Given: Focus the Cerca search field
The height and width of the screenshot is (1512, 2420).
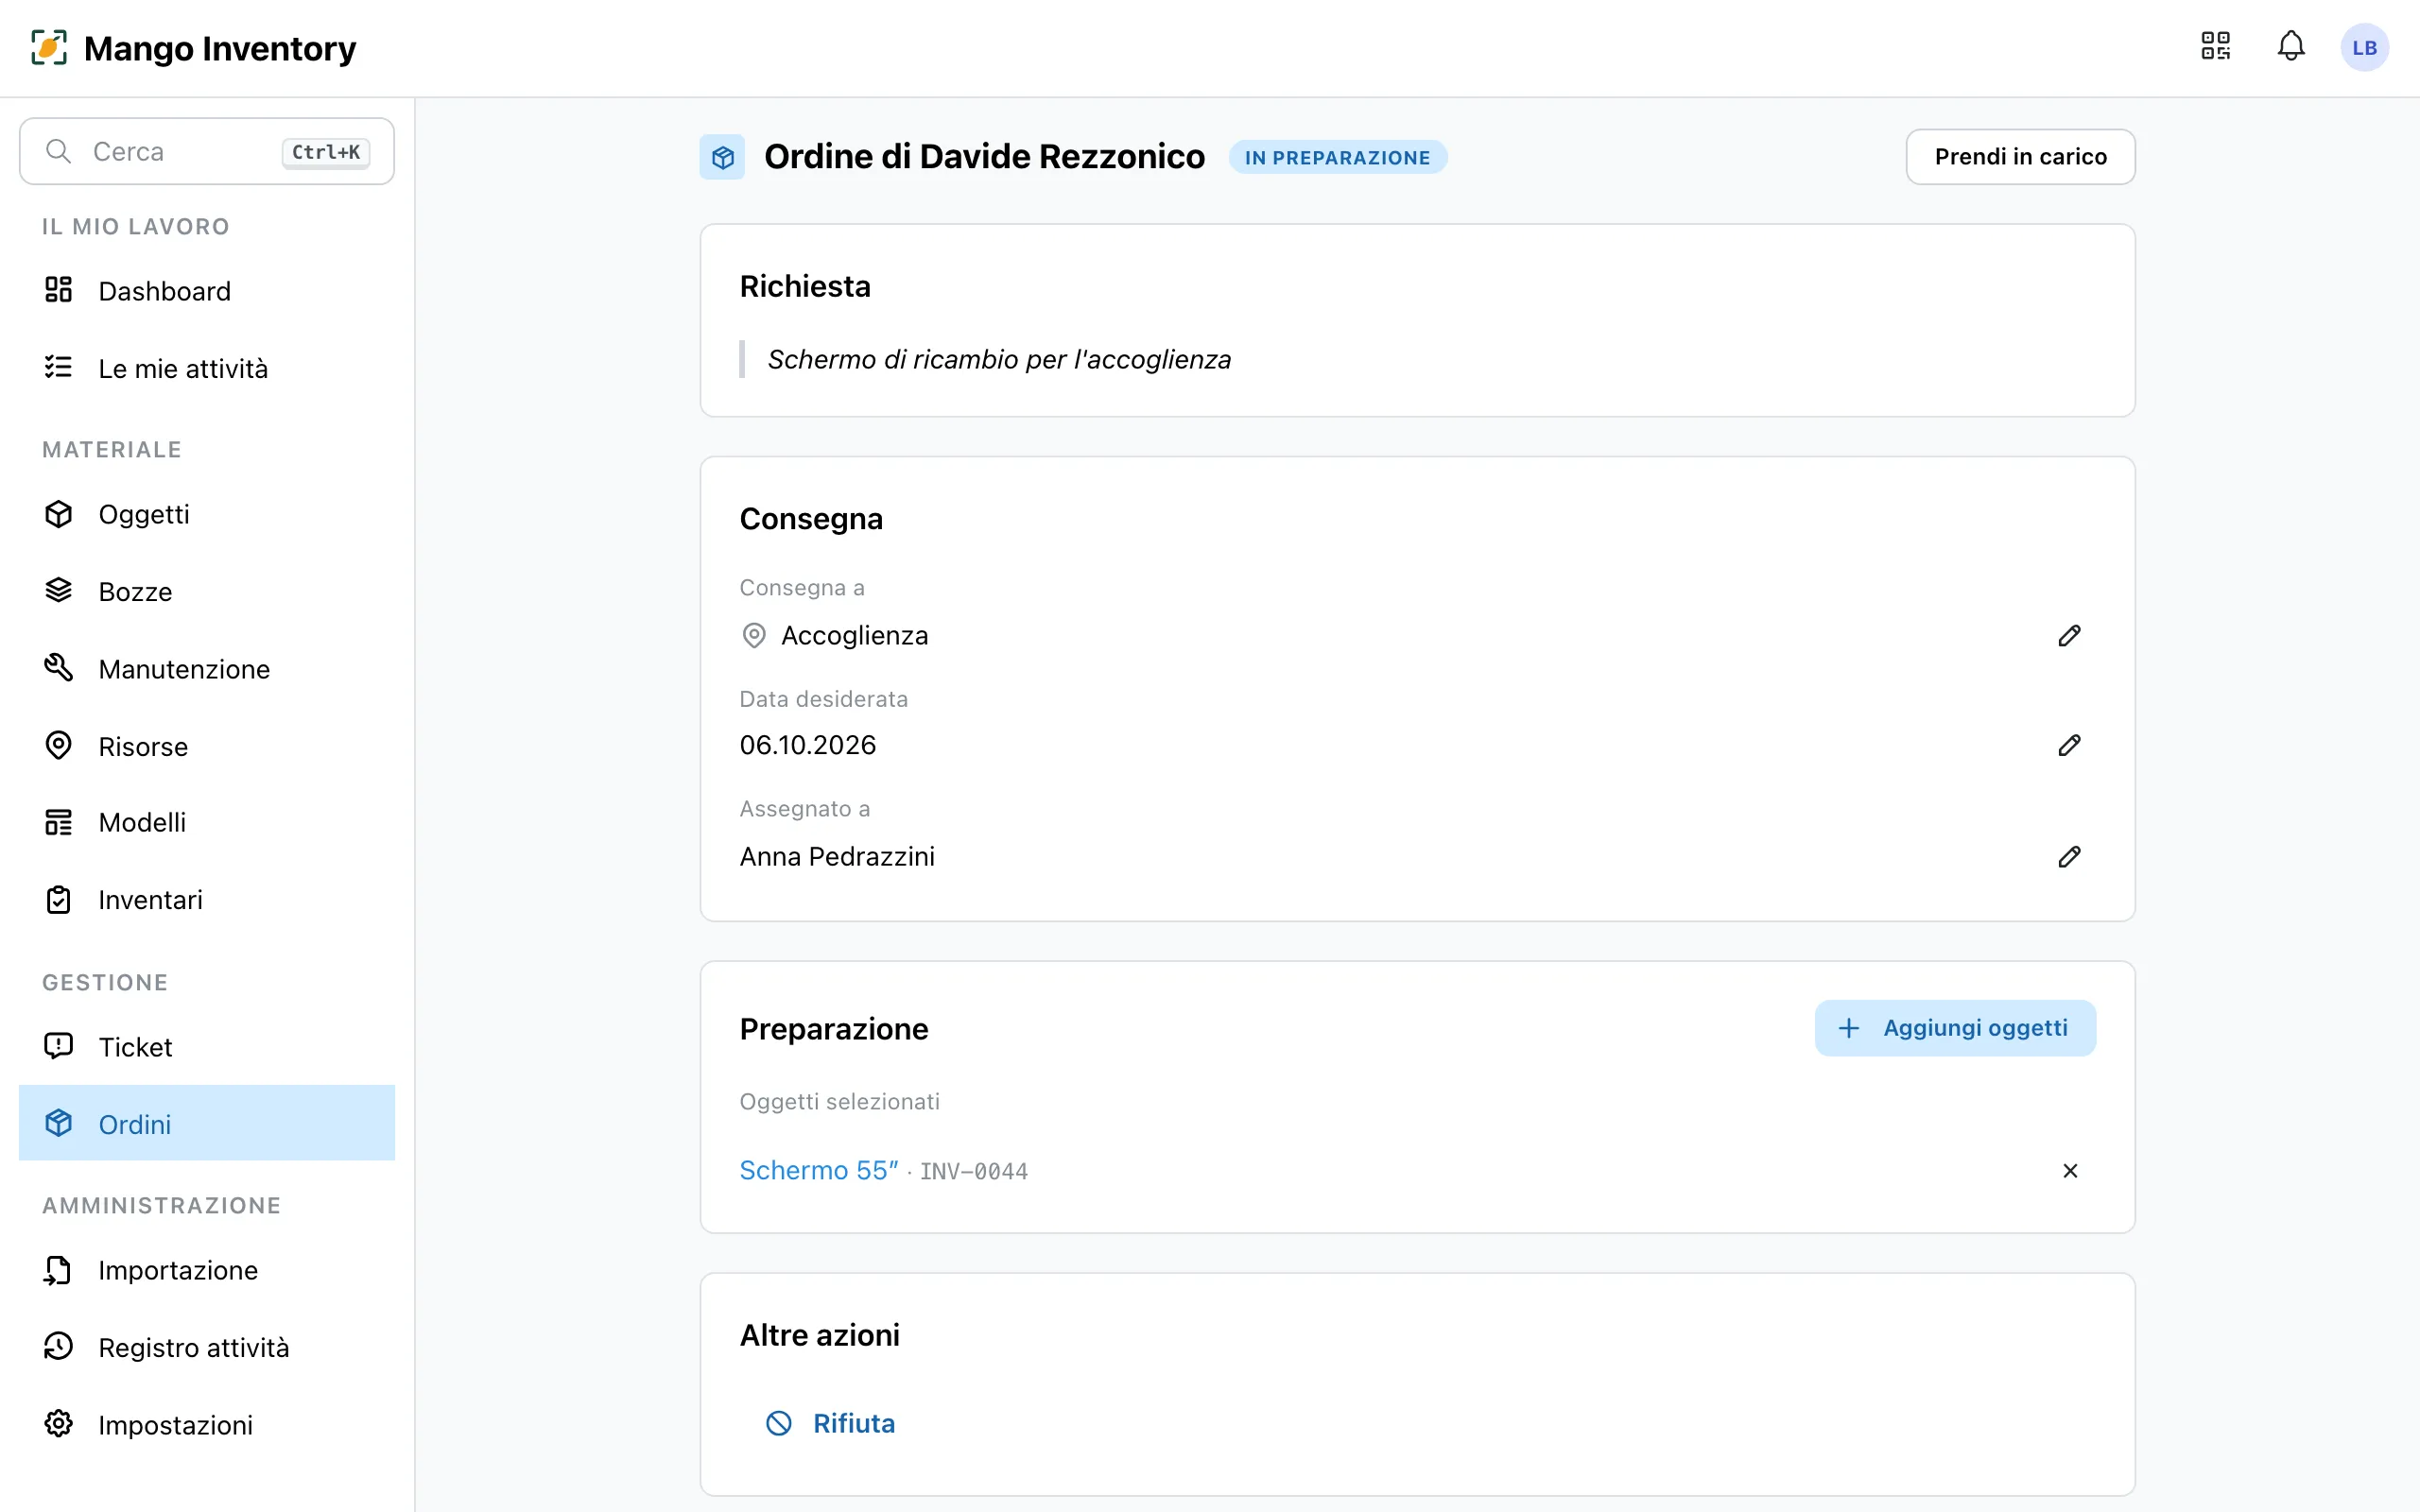Looking at the screenshot, I should [207, 151].
